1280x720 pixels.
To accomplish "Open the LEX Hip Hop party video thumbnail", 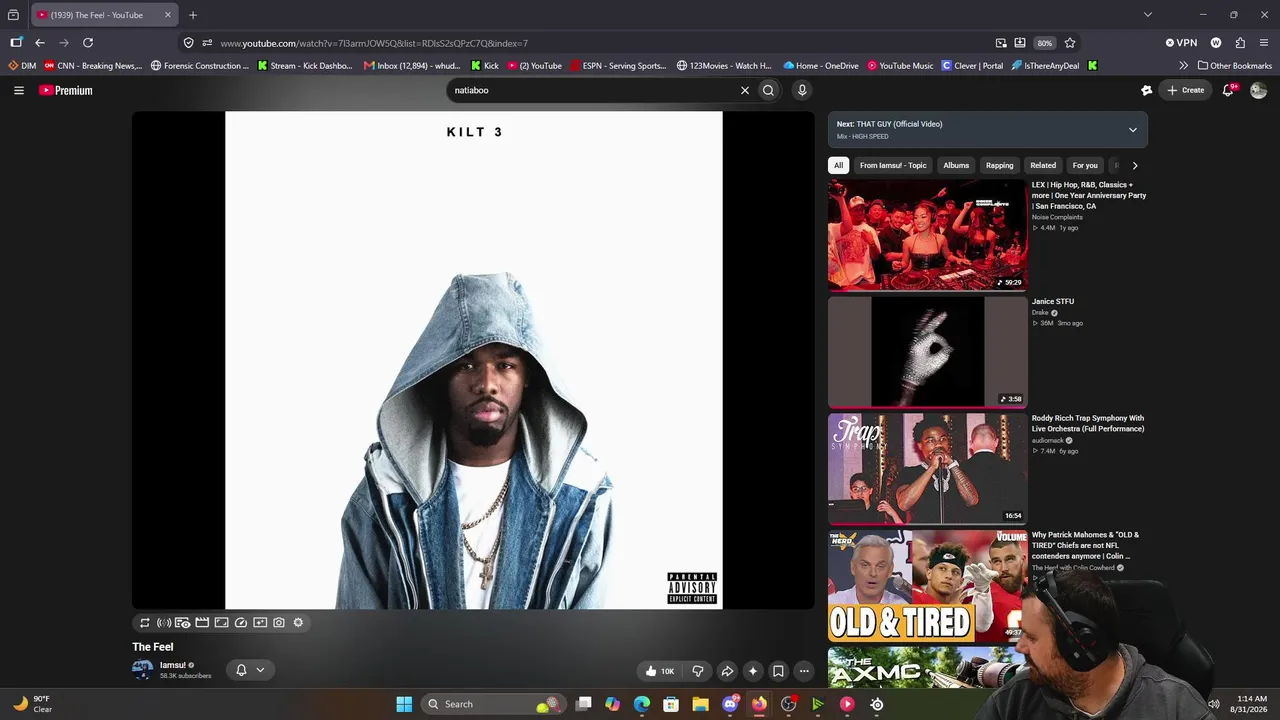I will point(927,235).
